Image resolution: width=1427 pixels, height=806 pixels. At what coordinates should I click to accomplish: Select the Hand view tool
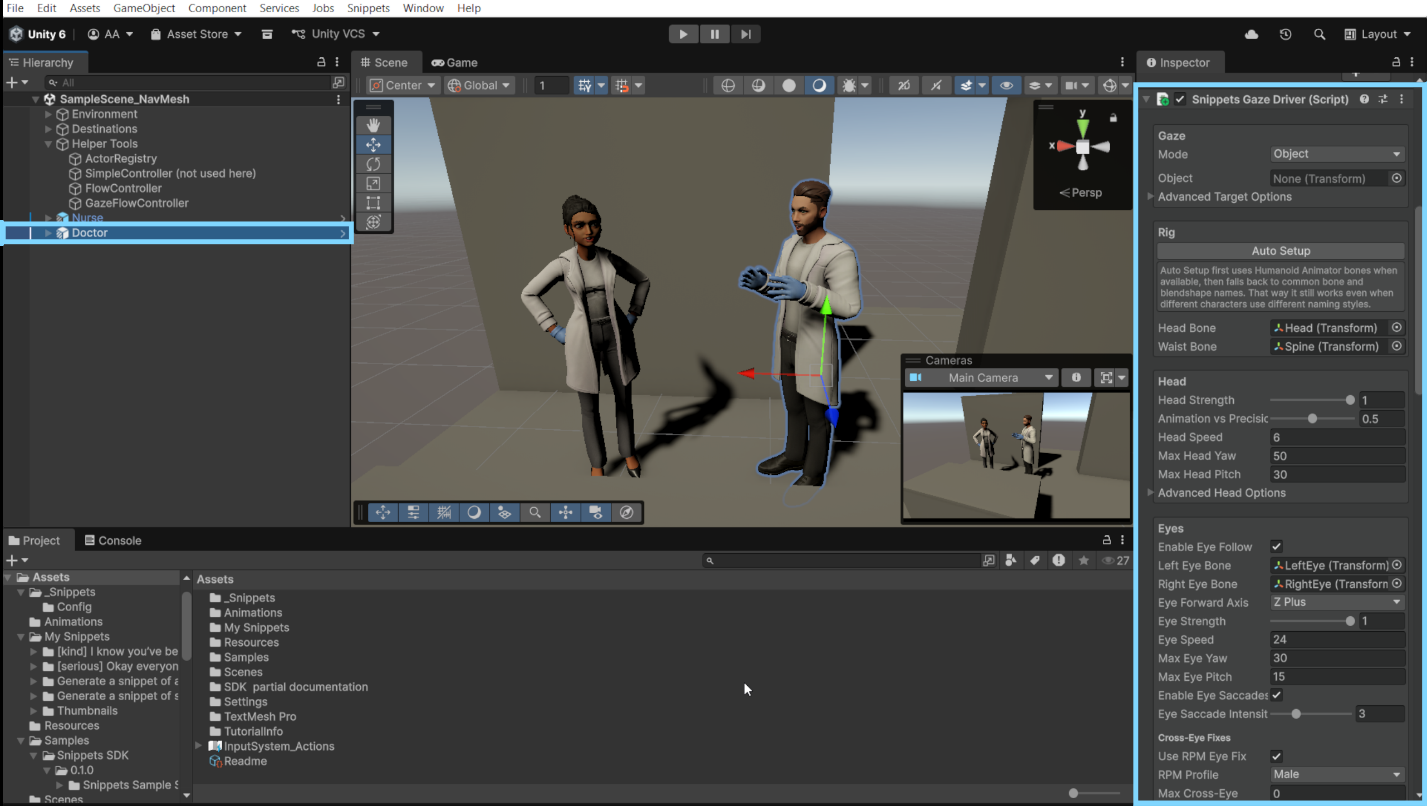tap(373, 125)
